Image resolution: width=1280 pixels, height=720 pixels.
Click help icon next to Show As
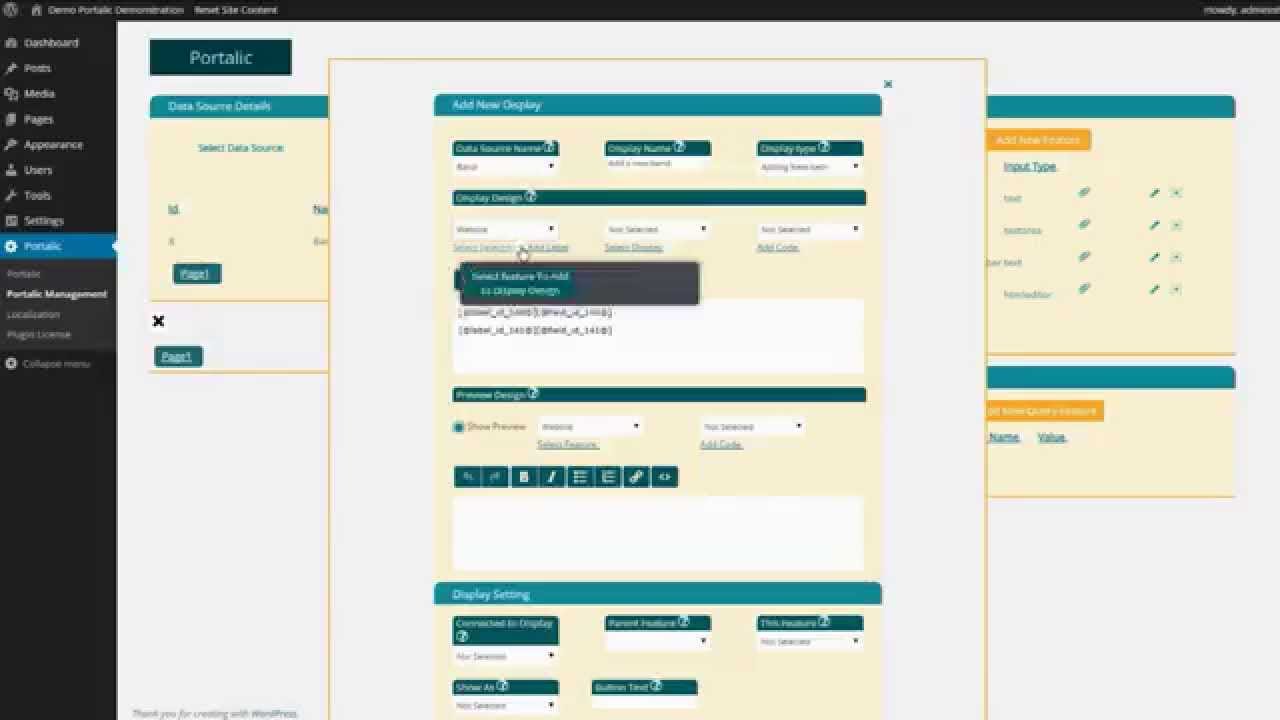coord(503,686)
